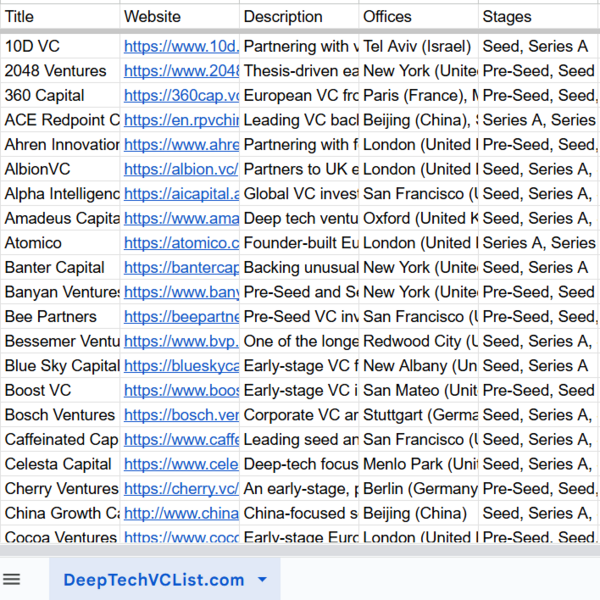Select the Redwood City offices cell
This screenshot has height=600, width=600.
click(418, 341)
